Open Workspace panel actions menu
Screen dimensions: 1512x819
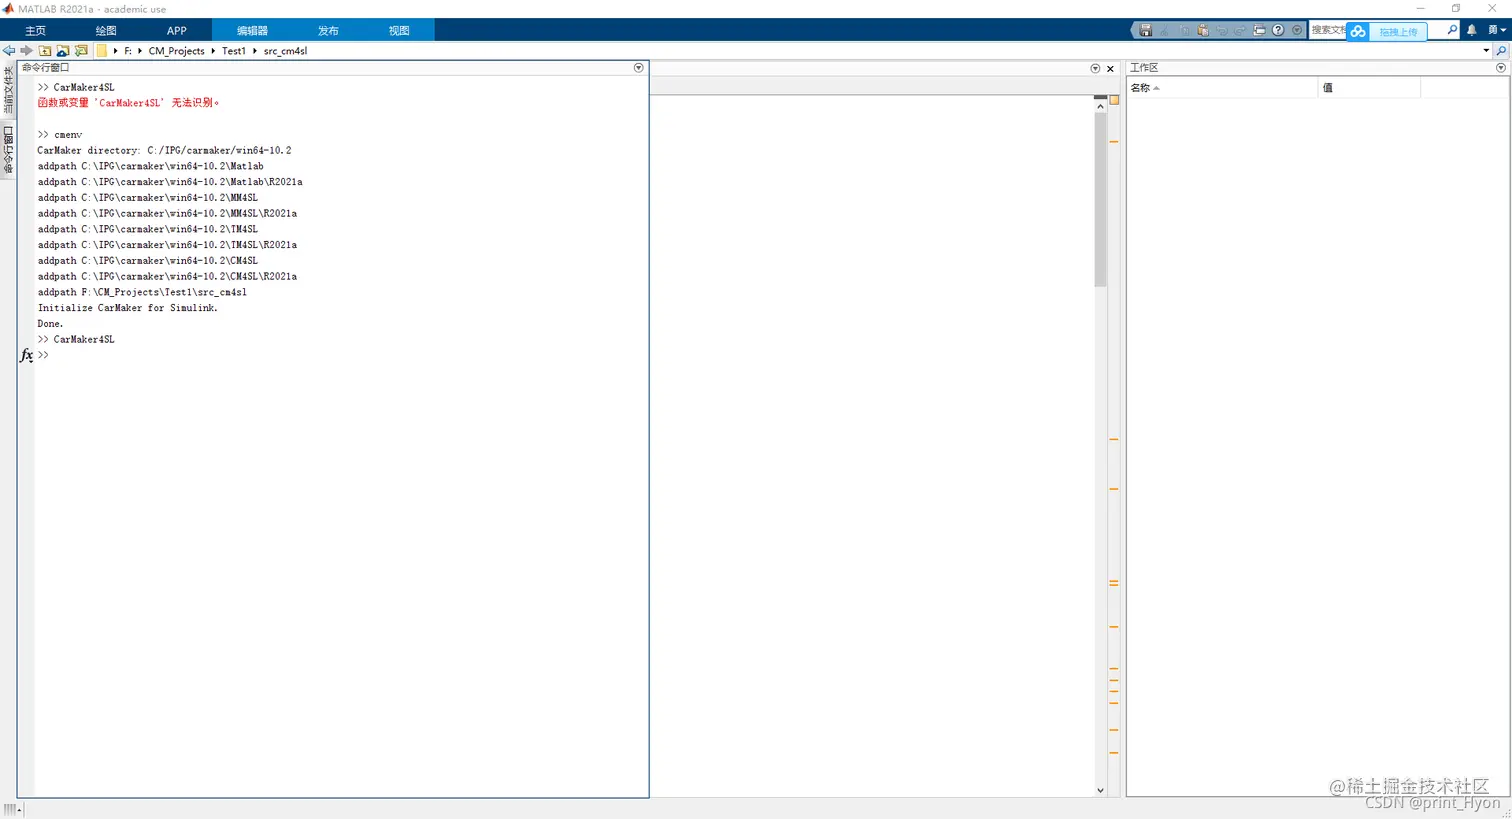1501,68
